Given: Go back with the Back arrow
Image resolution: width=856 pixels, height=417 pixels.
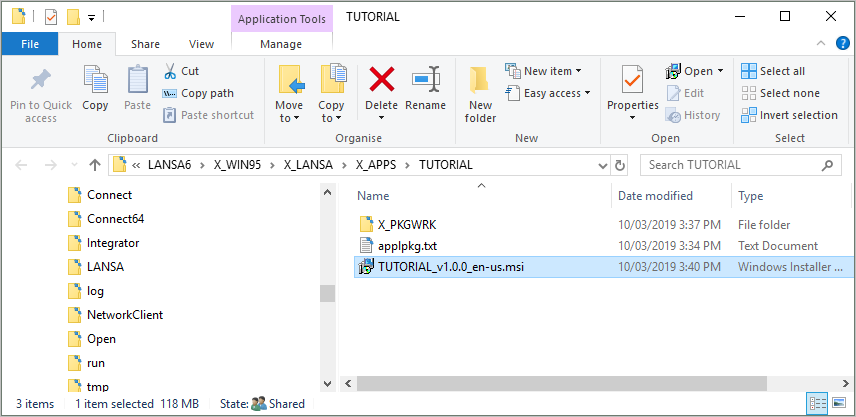Looking at the screenshot, I should click(21, 165).
